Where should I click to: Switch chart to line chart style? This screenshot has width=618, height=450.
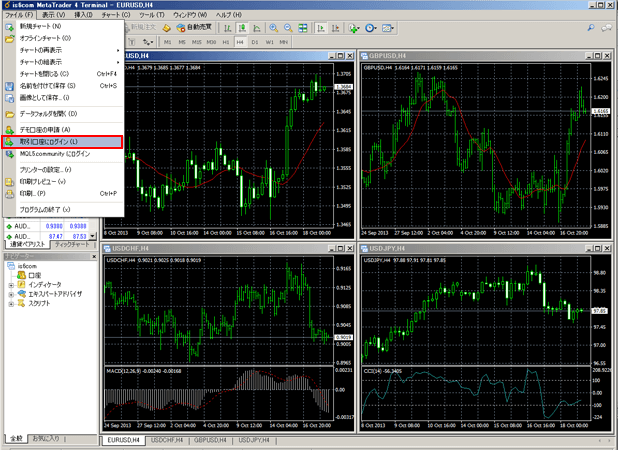pos(257,28)
